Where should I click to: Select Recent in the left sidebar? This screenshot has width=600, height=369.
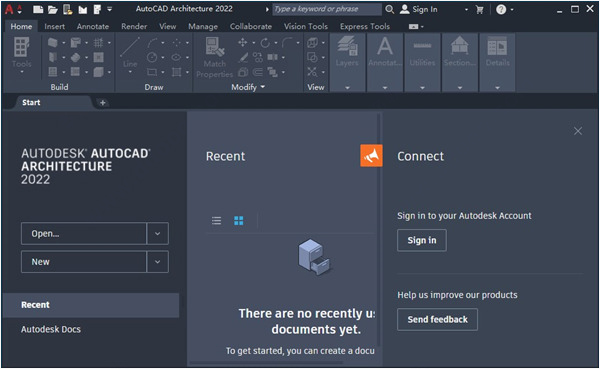click(x=91, y=305)
